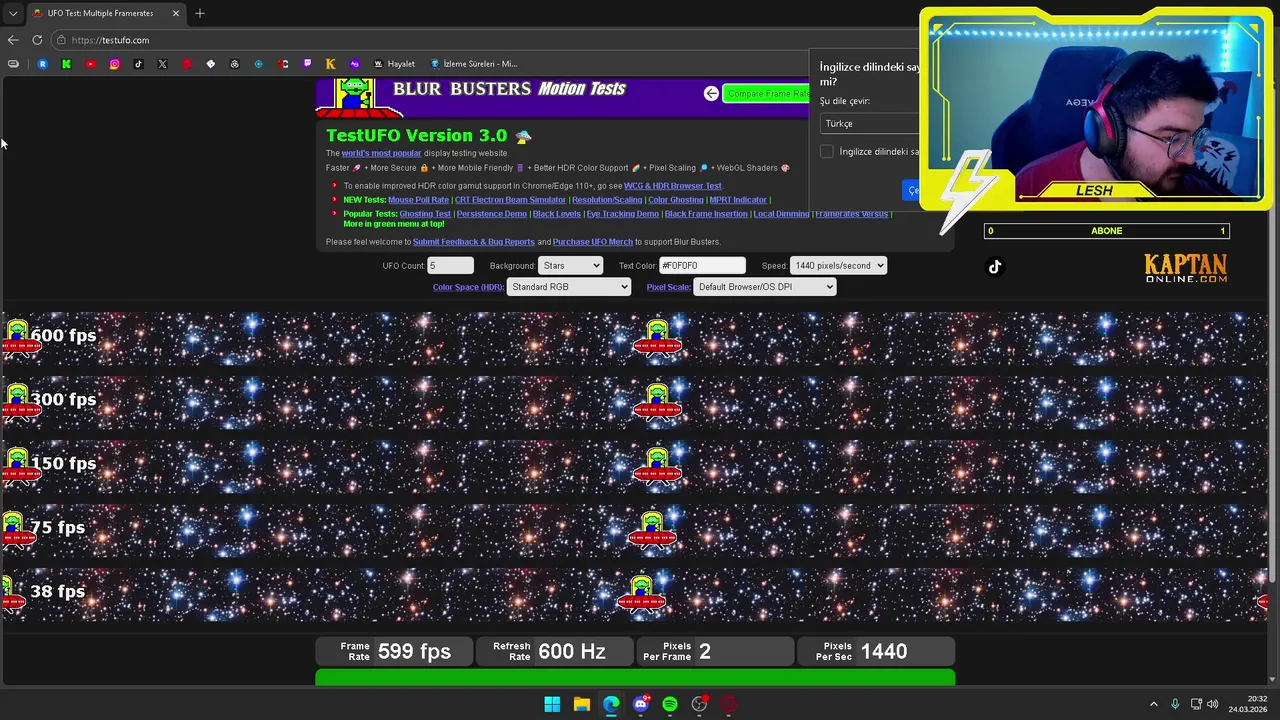Open the Resolution/Scaling test link
This screenshot has height=720, width=1280.
607,200
